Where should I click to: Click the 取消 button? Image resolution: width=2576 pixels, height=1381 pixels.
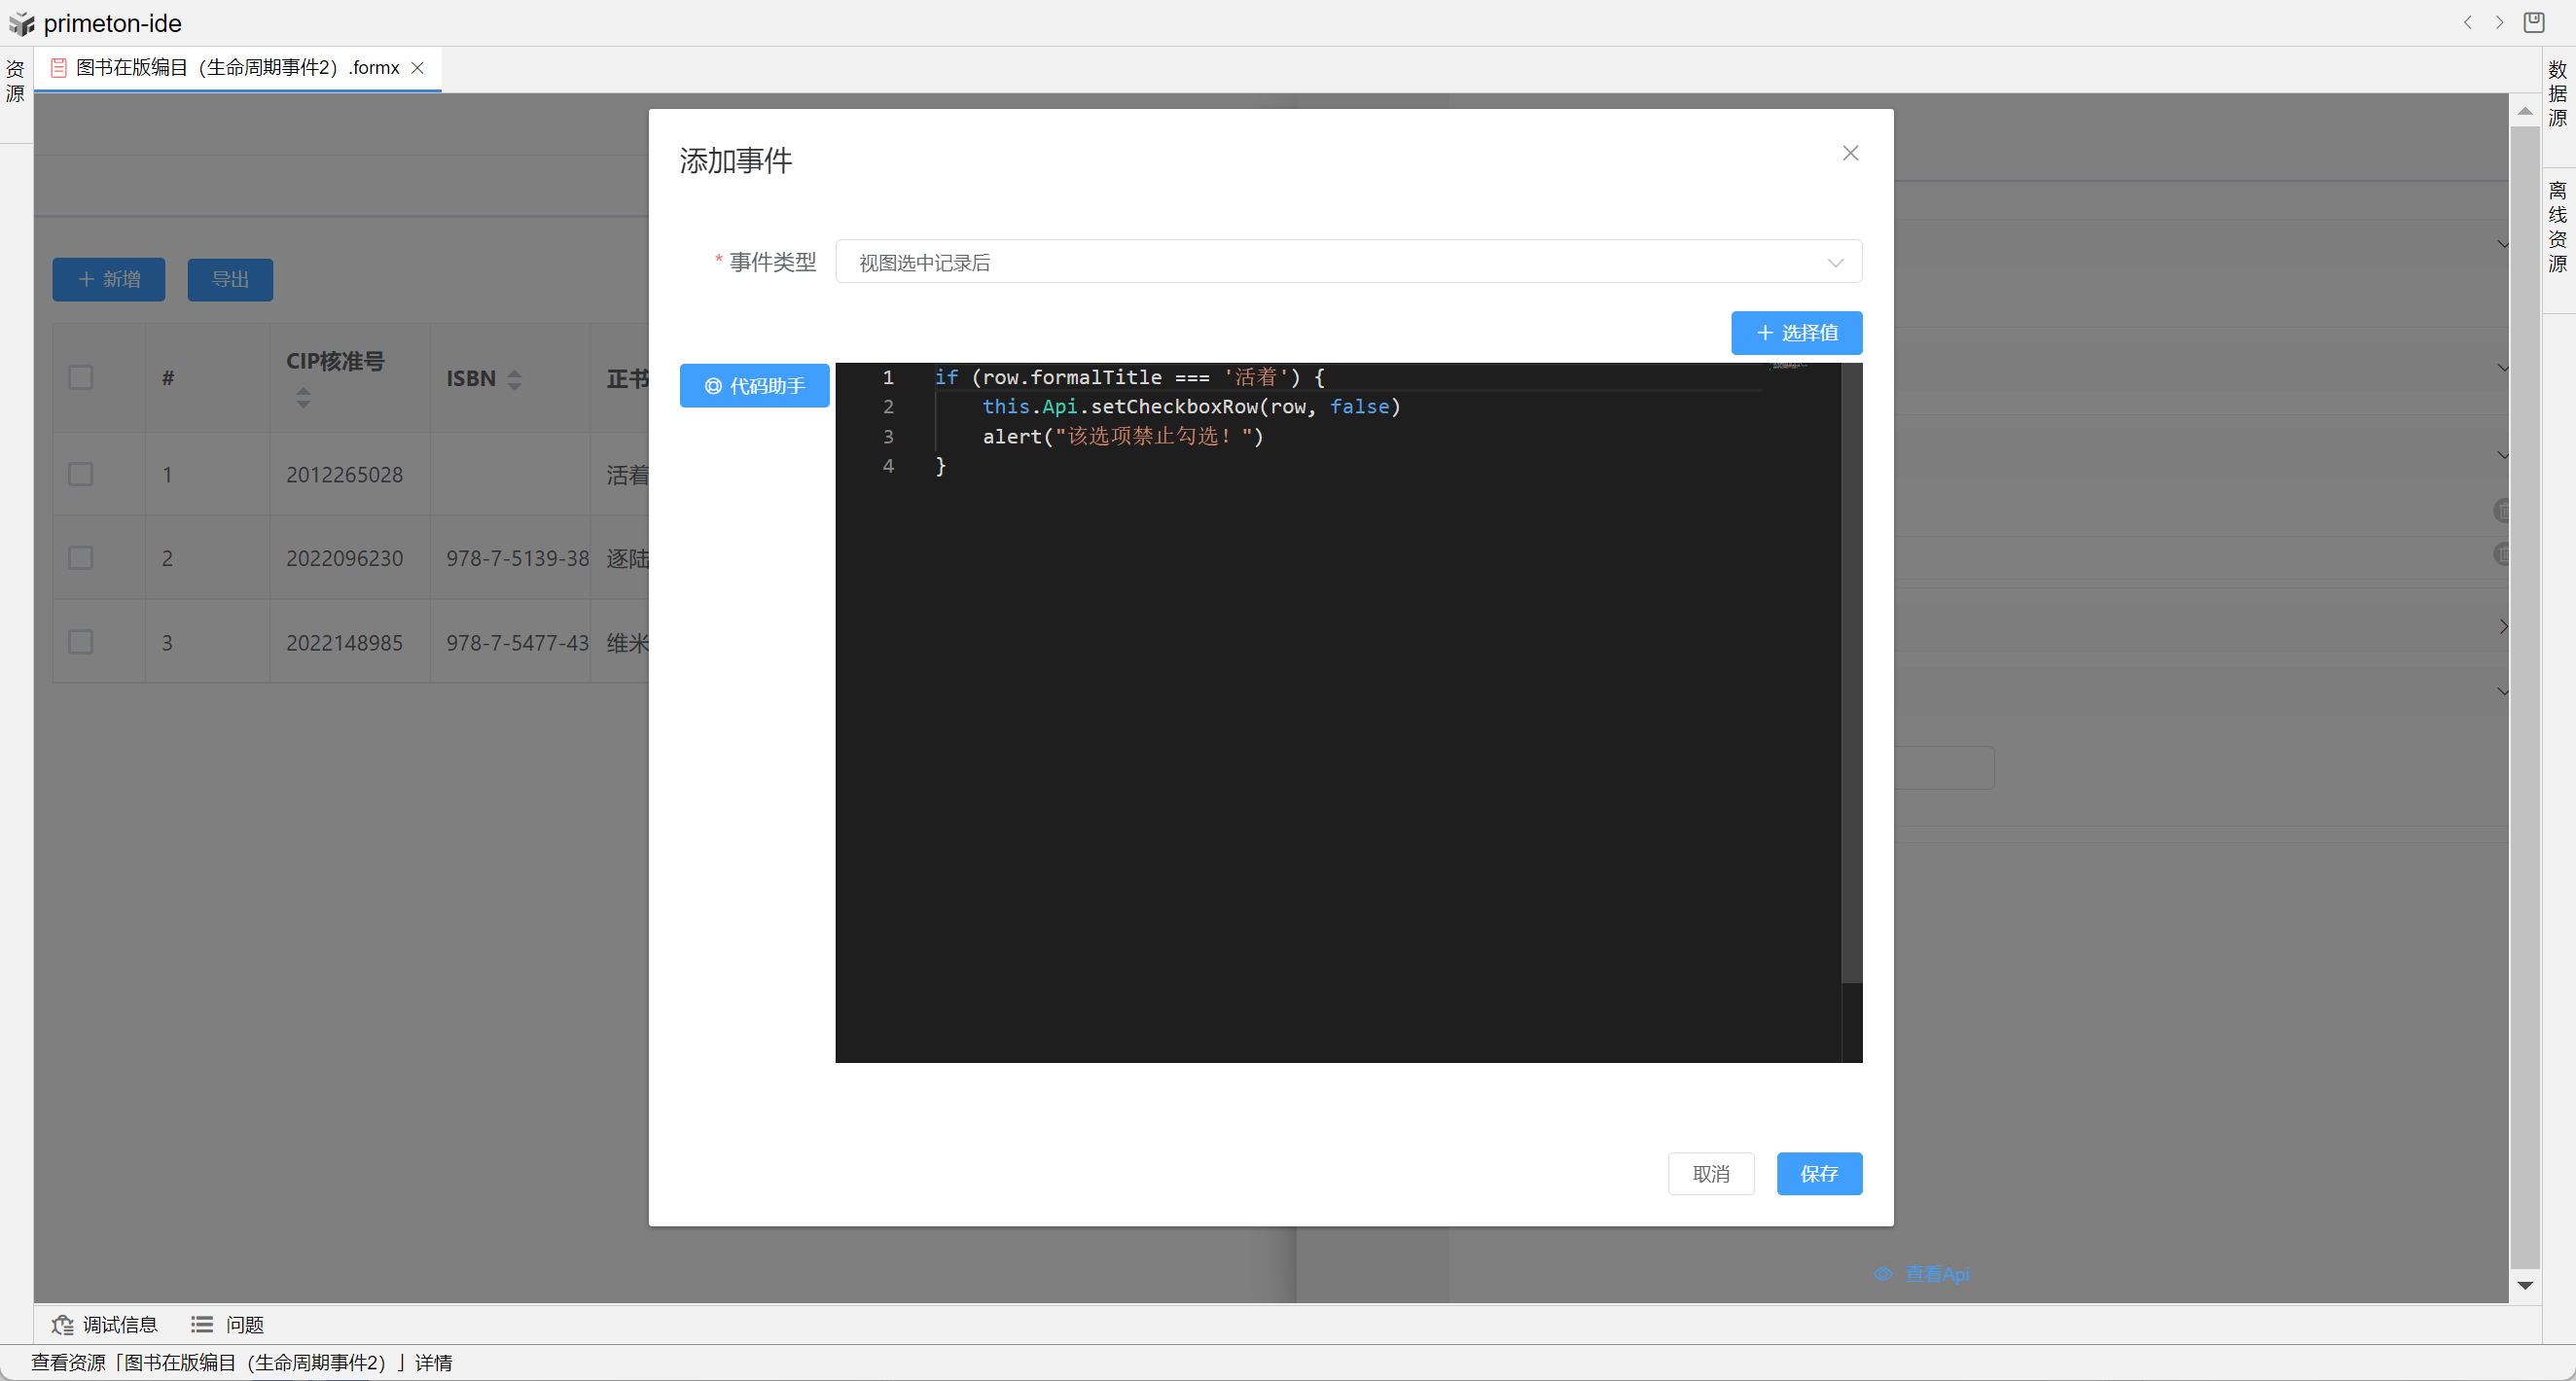[x=1710, y=1173]
